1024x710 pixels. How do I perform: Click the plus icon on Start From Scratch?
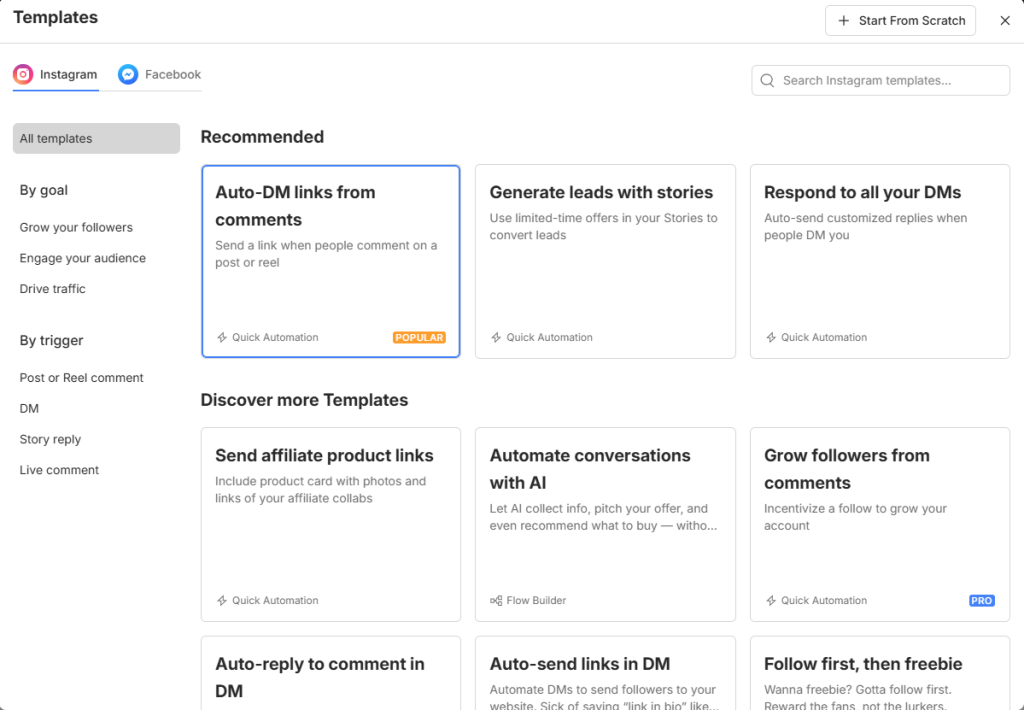pos(844,20)
